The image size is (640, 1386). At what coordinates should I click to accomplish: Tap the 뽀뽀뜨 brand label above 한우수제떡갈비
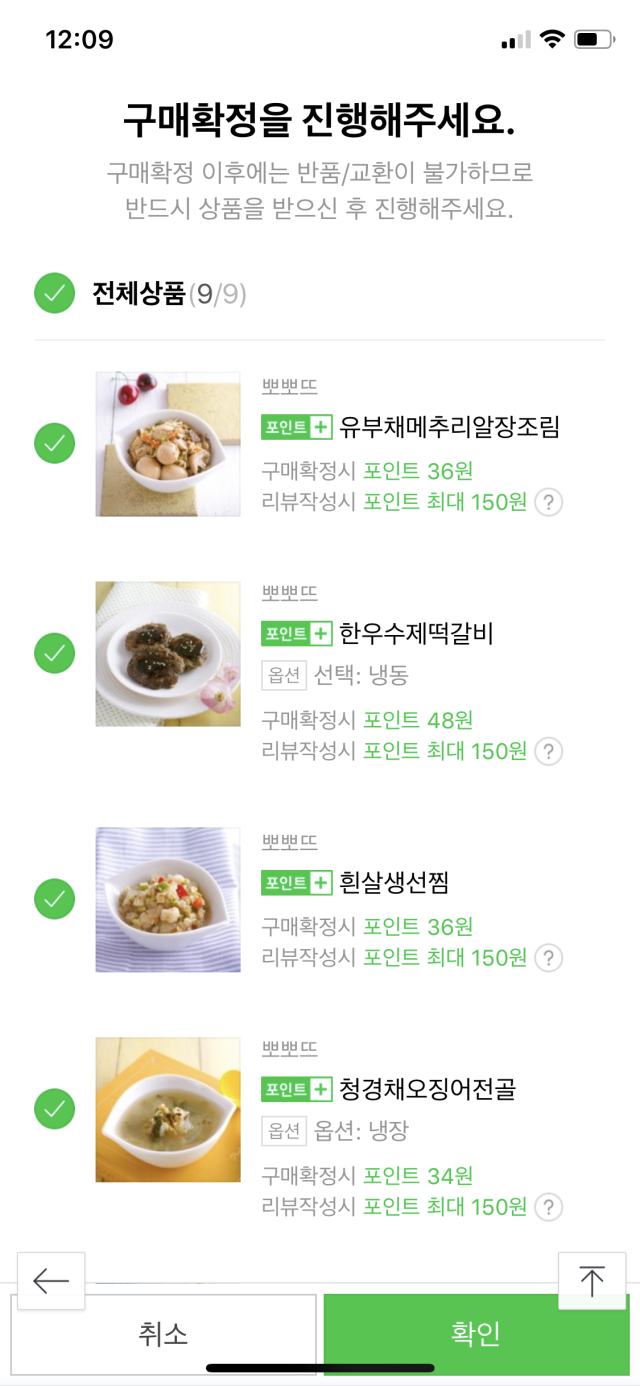pos(290,593)
